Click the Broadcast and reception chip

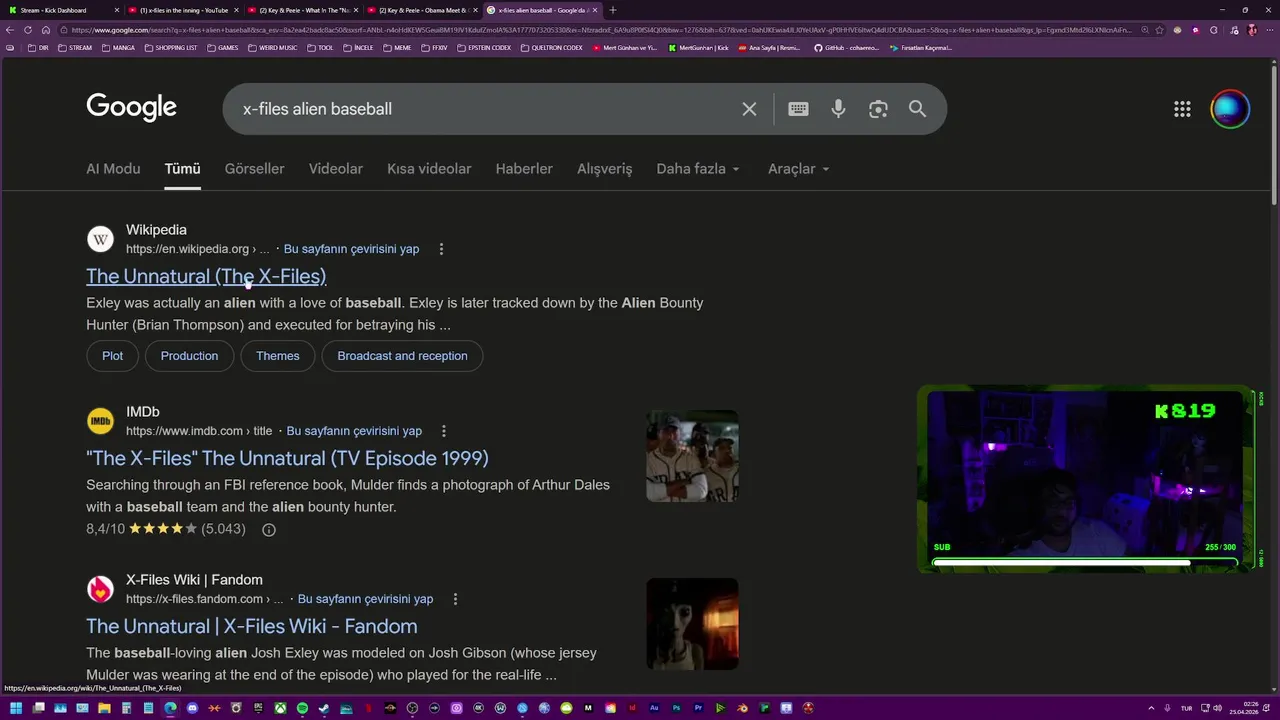pos(402,356)
